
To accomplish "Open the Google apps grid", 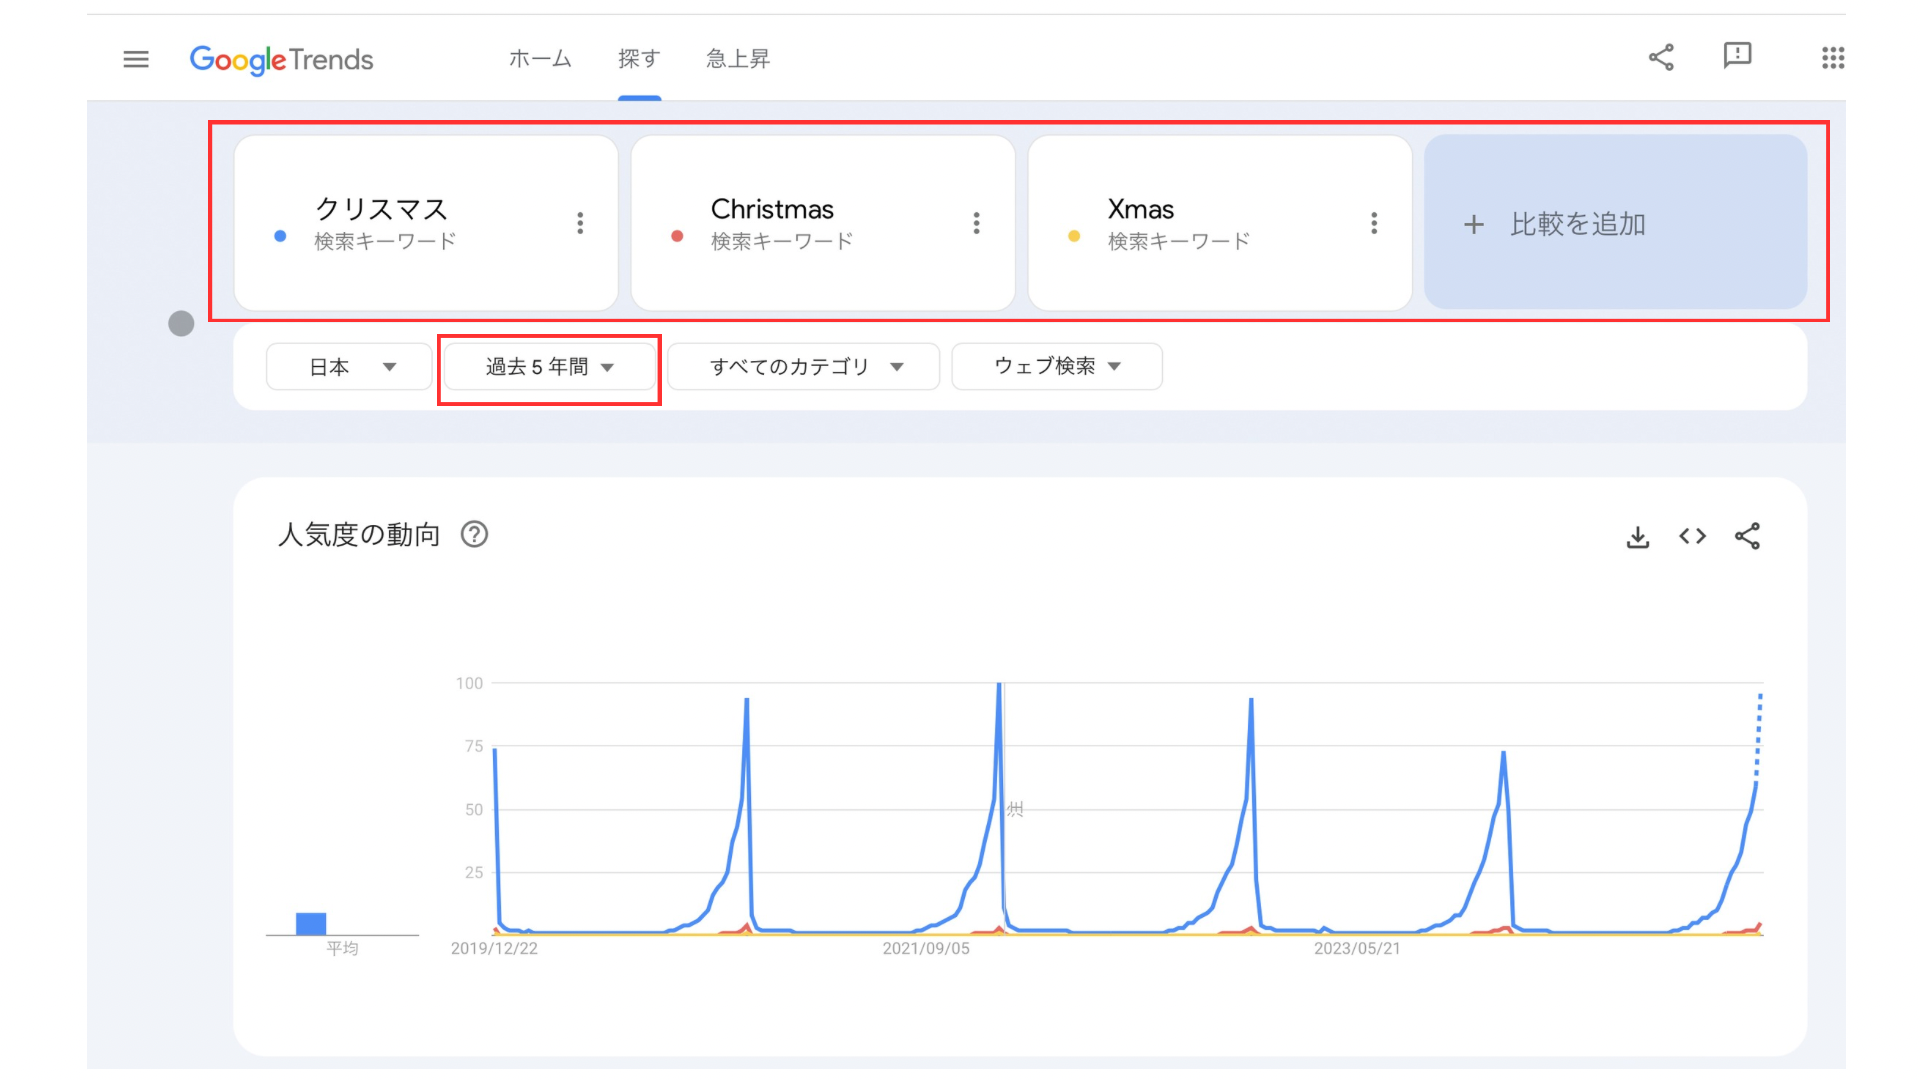I will click(1832, 58).
